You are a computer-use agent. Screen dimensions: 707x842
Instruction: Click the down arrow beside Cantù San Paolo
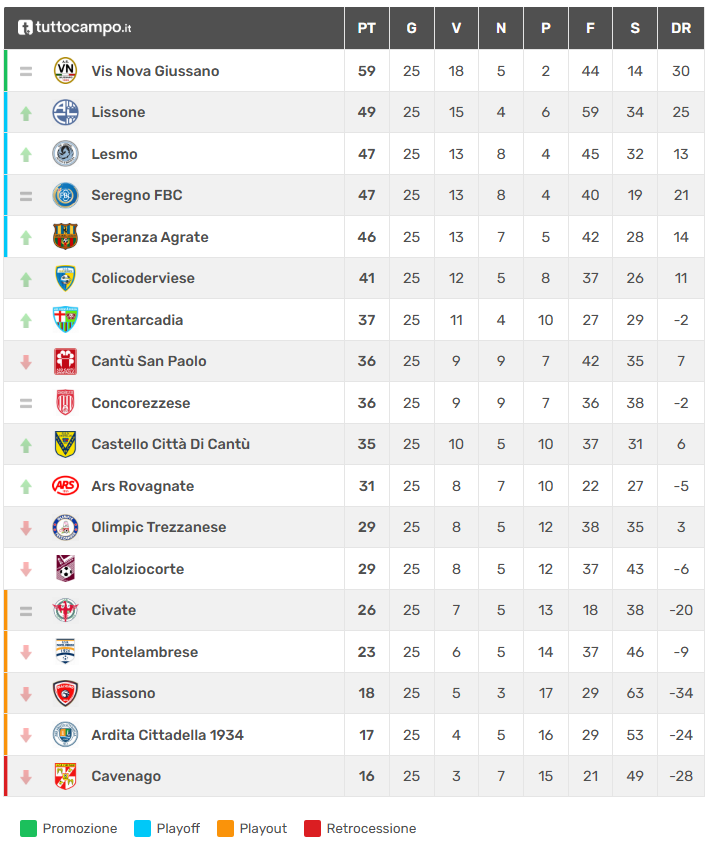(26, 362)
